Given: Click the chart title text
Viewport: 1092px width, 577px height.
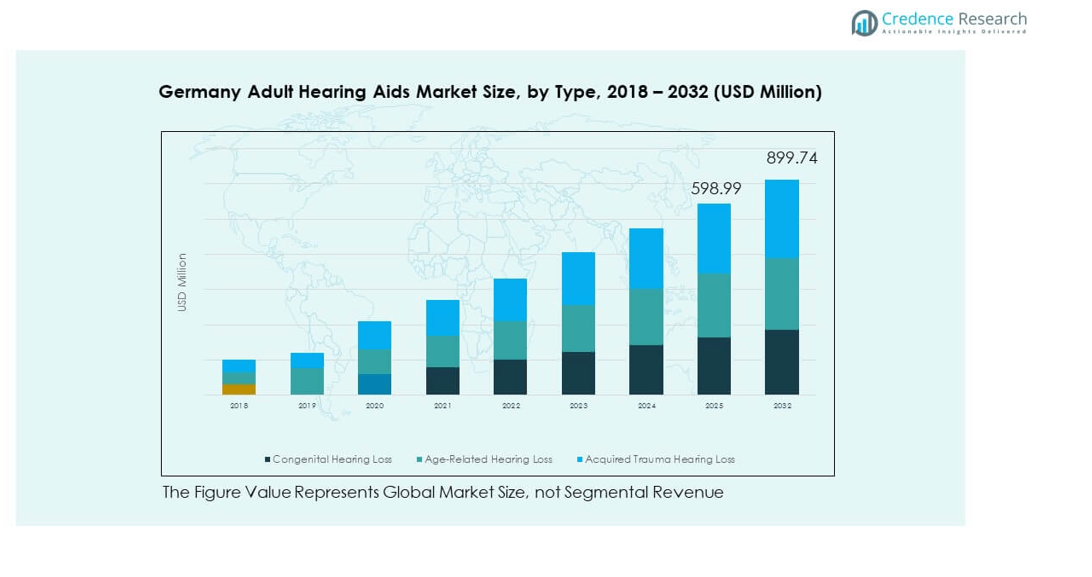Looking at the screenshot, I should pyautogui.click(x=490, y=92).
